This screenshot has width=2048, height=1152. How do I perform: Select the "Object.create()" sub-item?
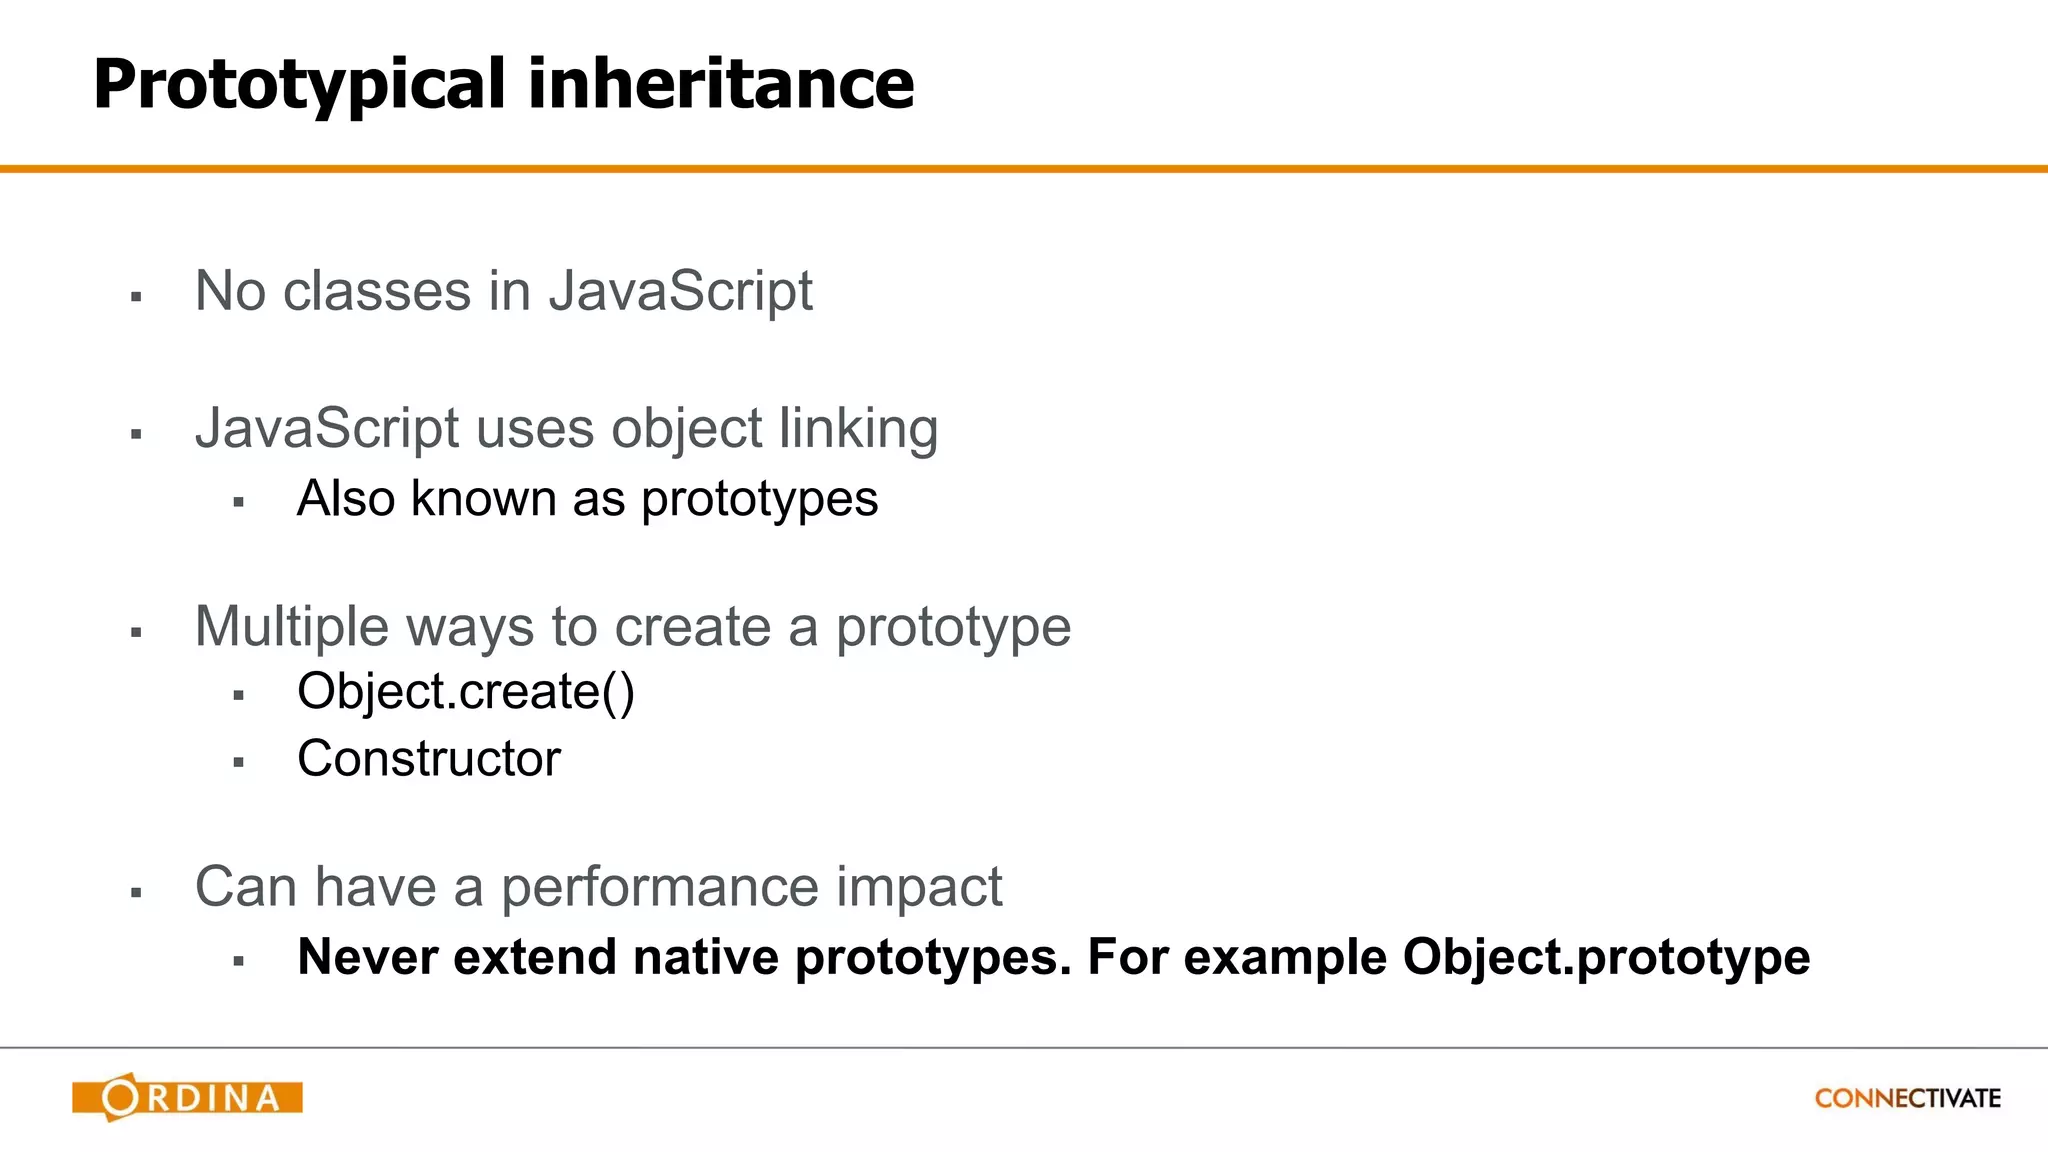465,691
